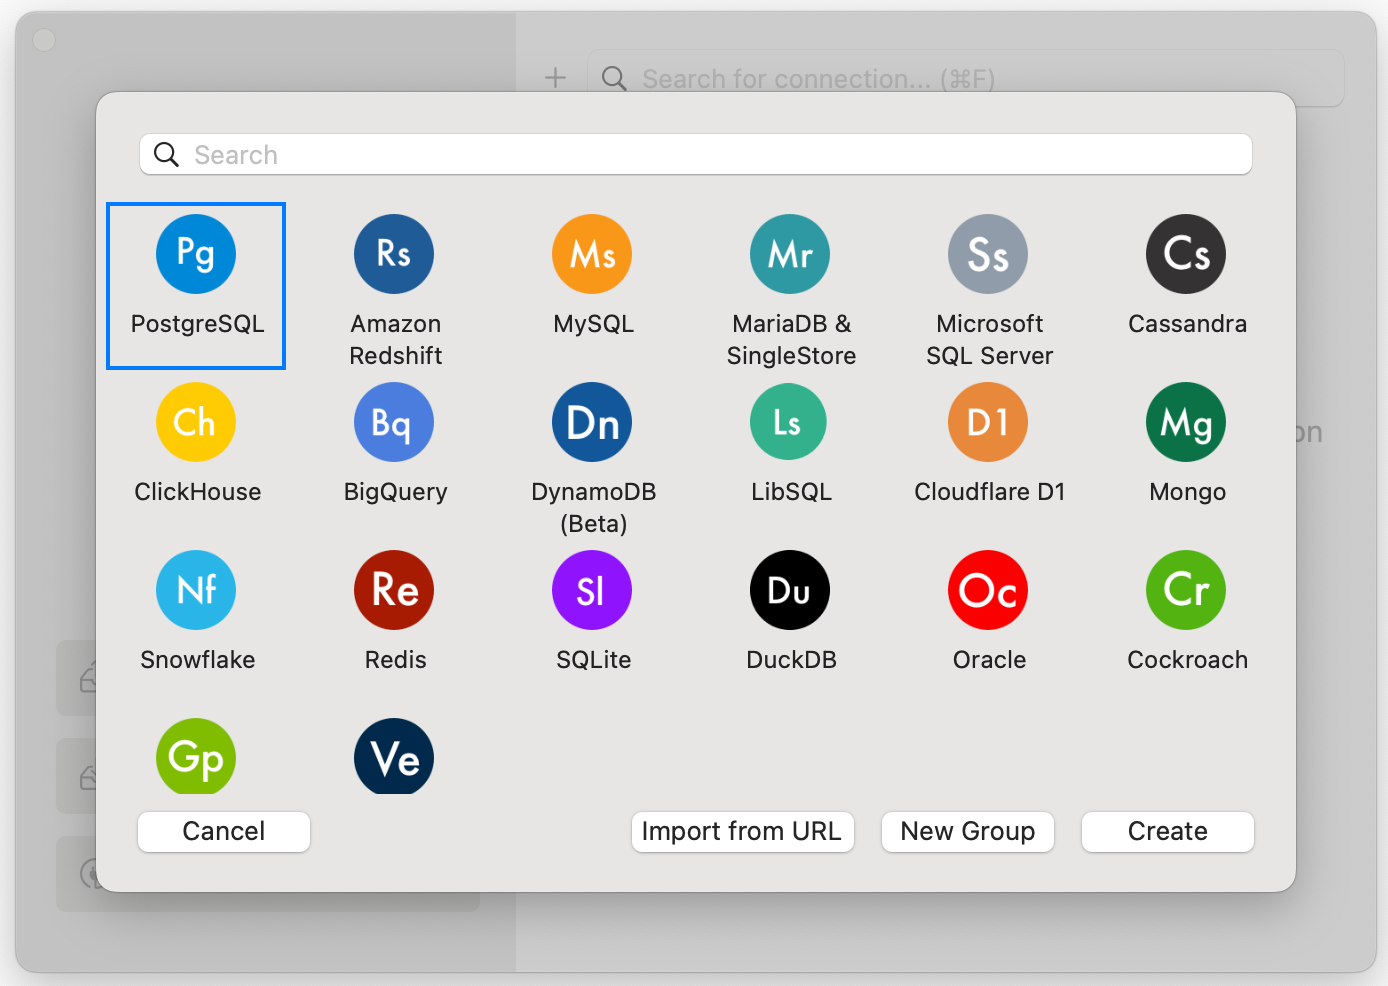
Task: Choose the Snowflake database
Action: pyautogui.click(x=196, y=590)
